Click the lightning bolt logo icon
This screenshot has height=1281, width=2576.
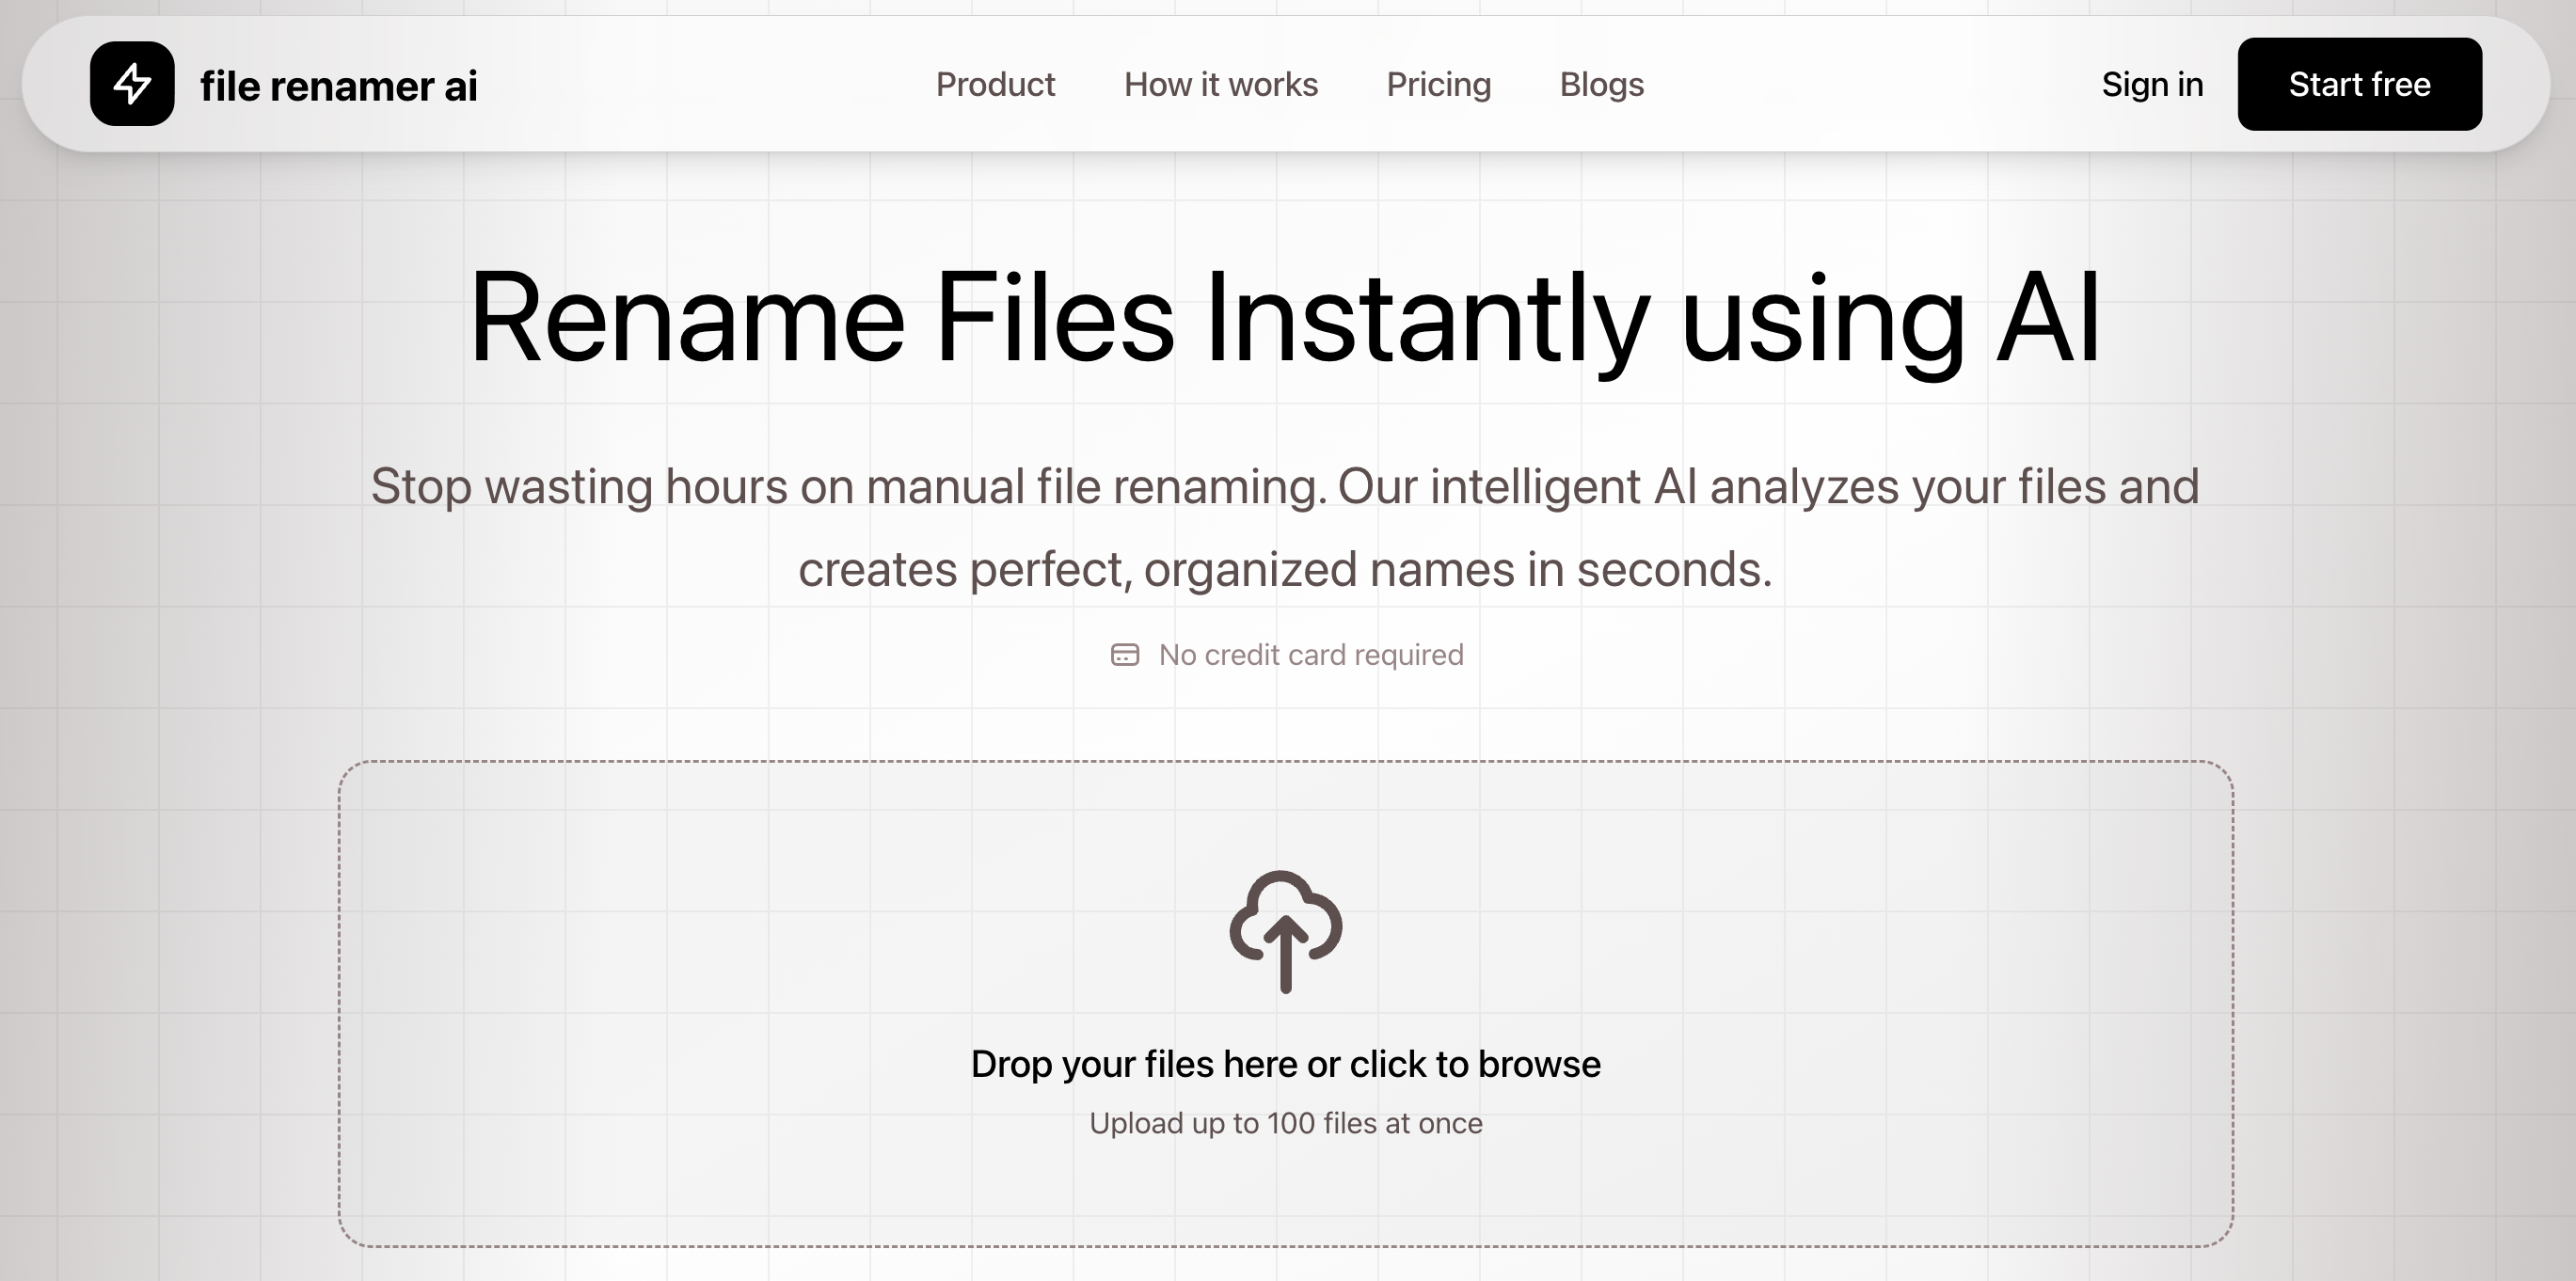tap(132, 84)
